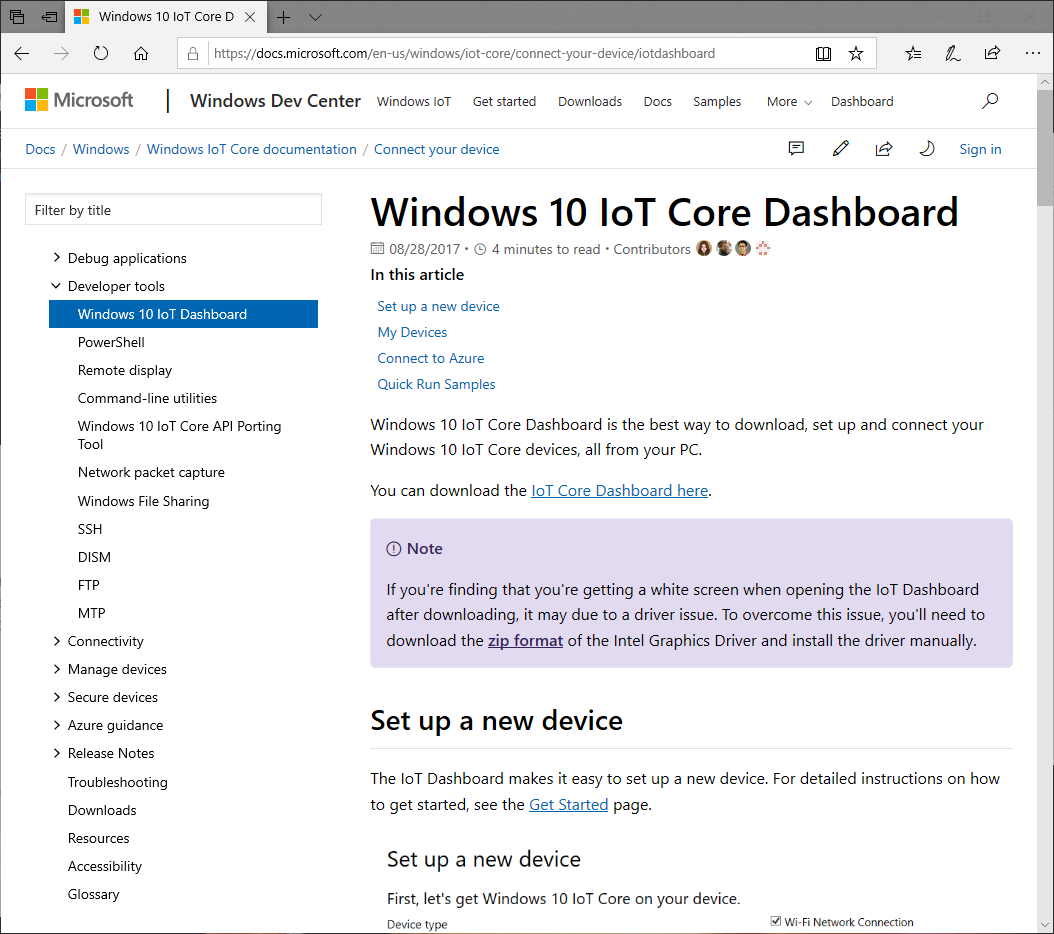This screenshot has height=934, width=1054.
Task: Collapse the Developer tools section
Action: point(57,286)
